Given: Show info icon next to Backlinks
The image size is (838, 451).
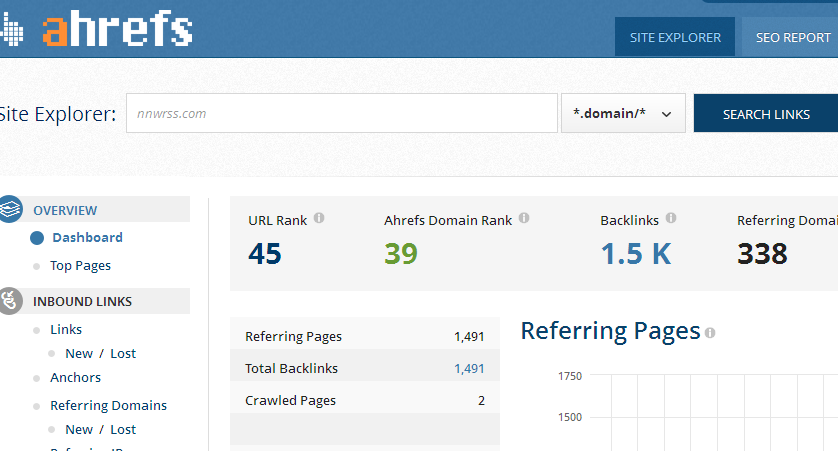Looking at the screenshot, I should [671, 218].
